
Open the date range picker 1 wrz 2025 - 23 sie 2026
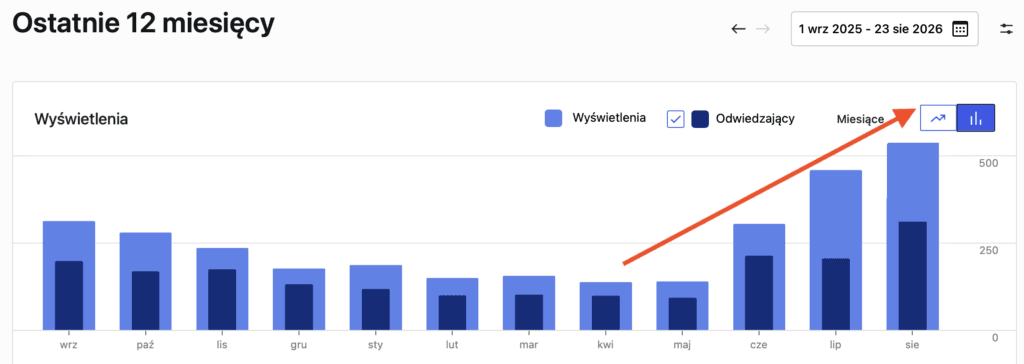(884, 29)
